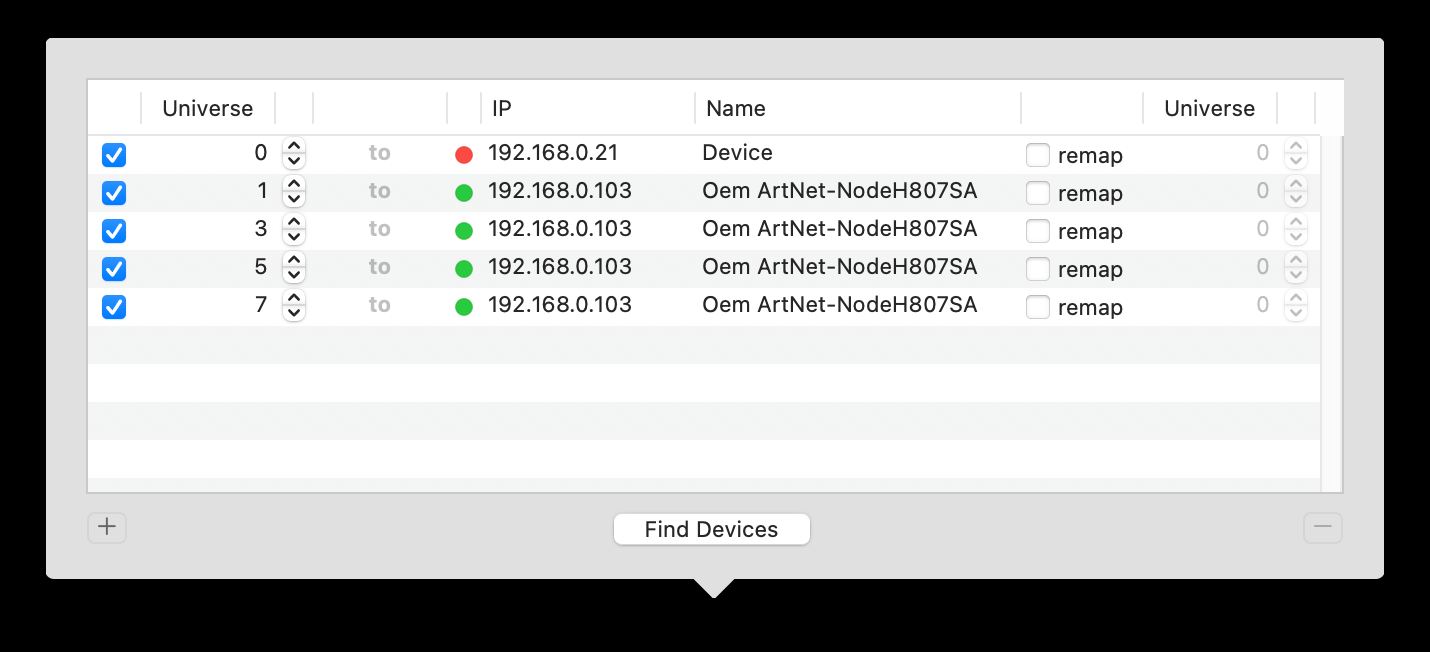Enable remap for the Device row
The height and width of the screenshot is (652, 1430).
click(x=1038, y=155)
